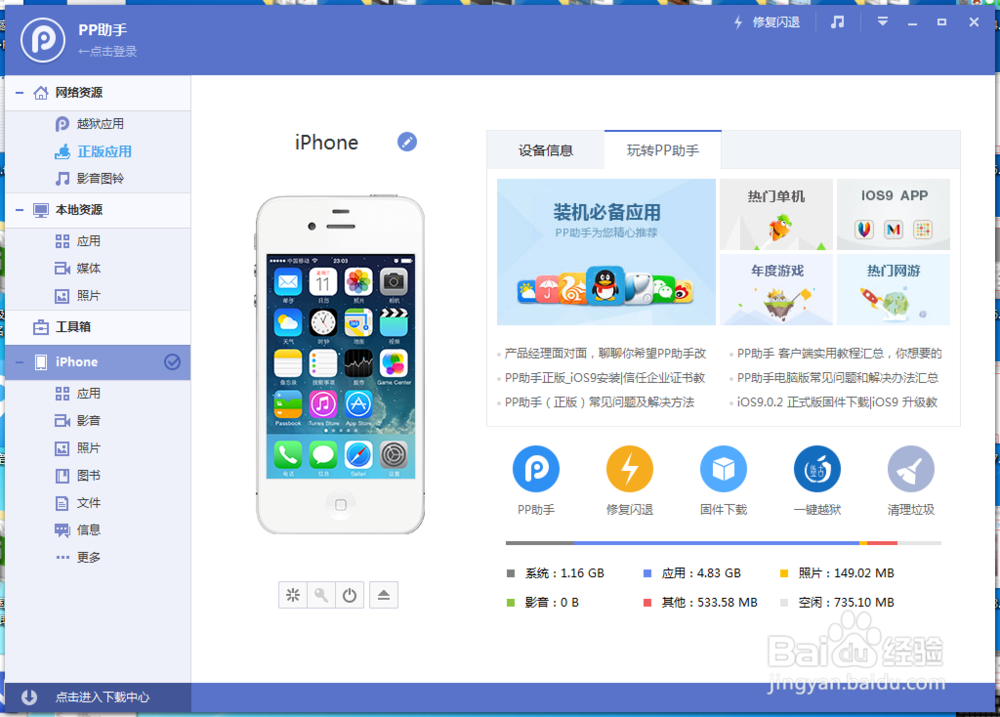Screen dimensions: 1000x717
Task: Open iPhone 图书 section
Action: [78, 476]
